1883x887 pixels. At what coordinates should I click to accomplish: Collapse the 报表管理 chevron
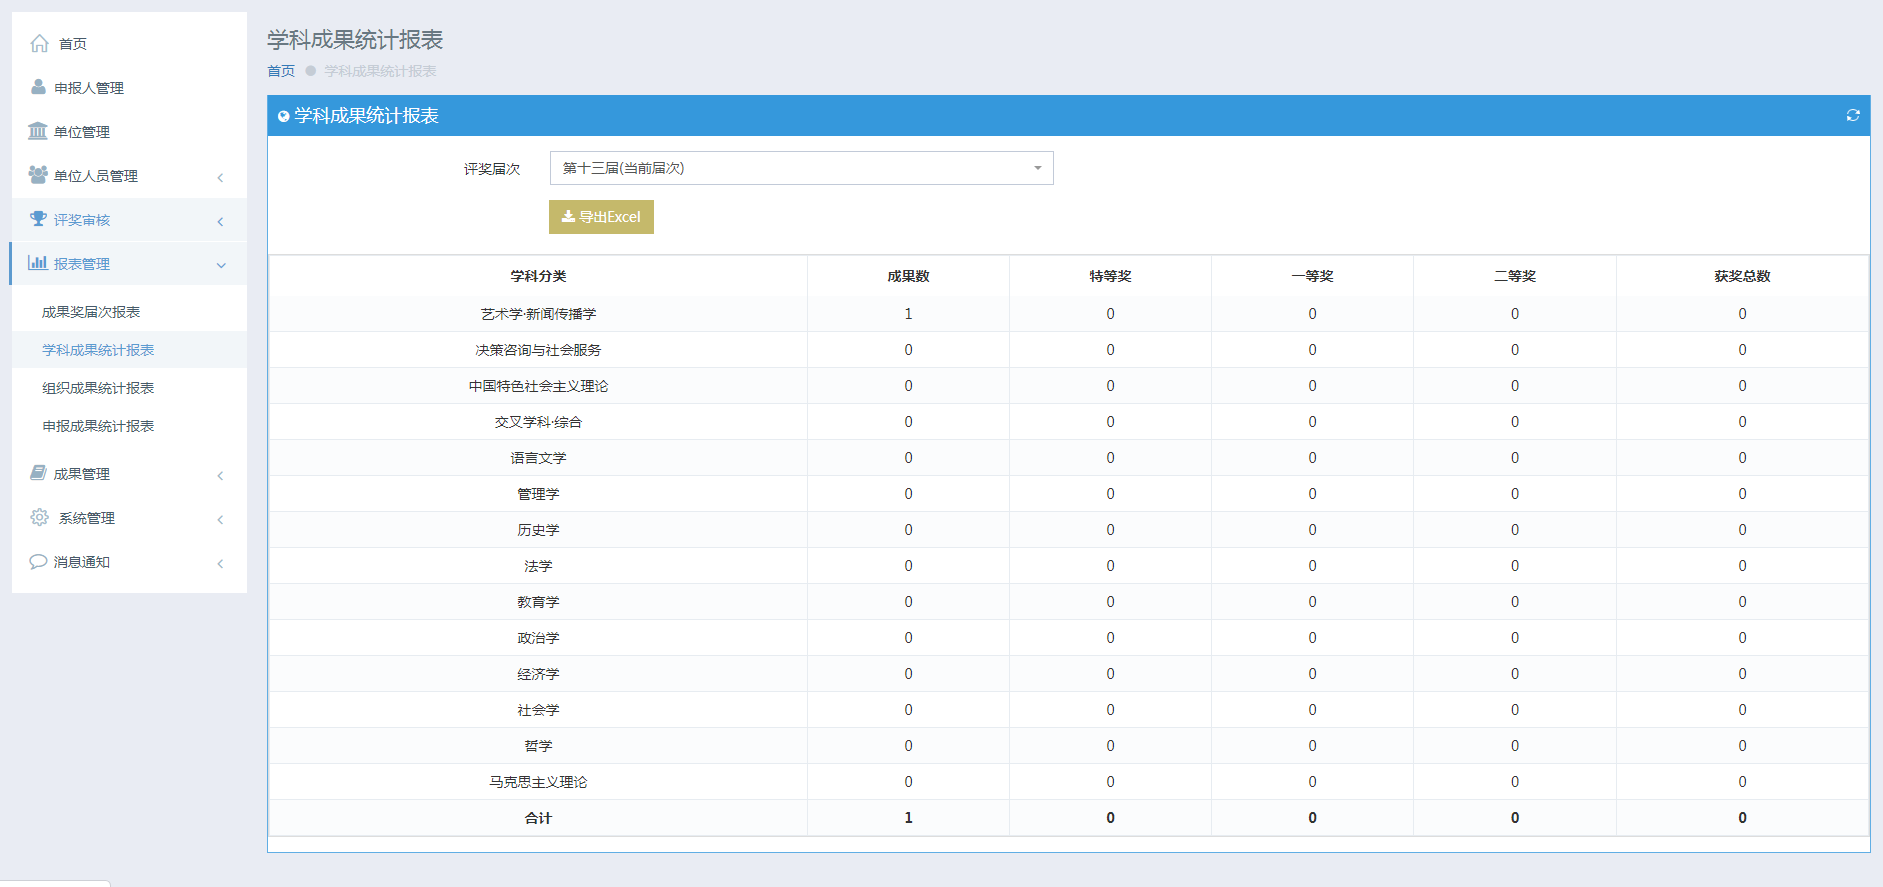pyautogui.click(x=221, y=265)
